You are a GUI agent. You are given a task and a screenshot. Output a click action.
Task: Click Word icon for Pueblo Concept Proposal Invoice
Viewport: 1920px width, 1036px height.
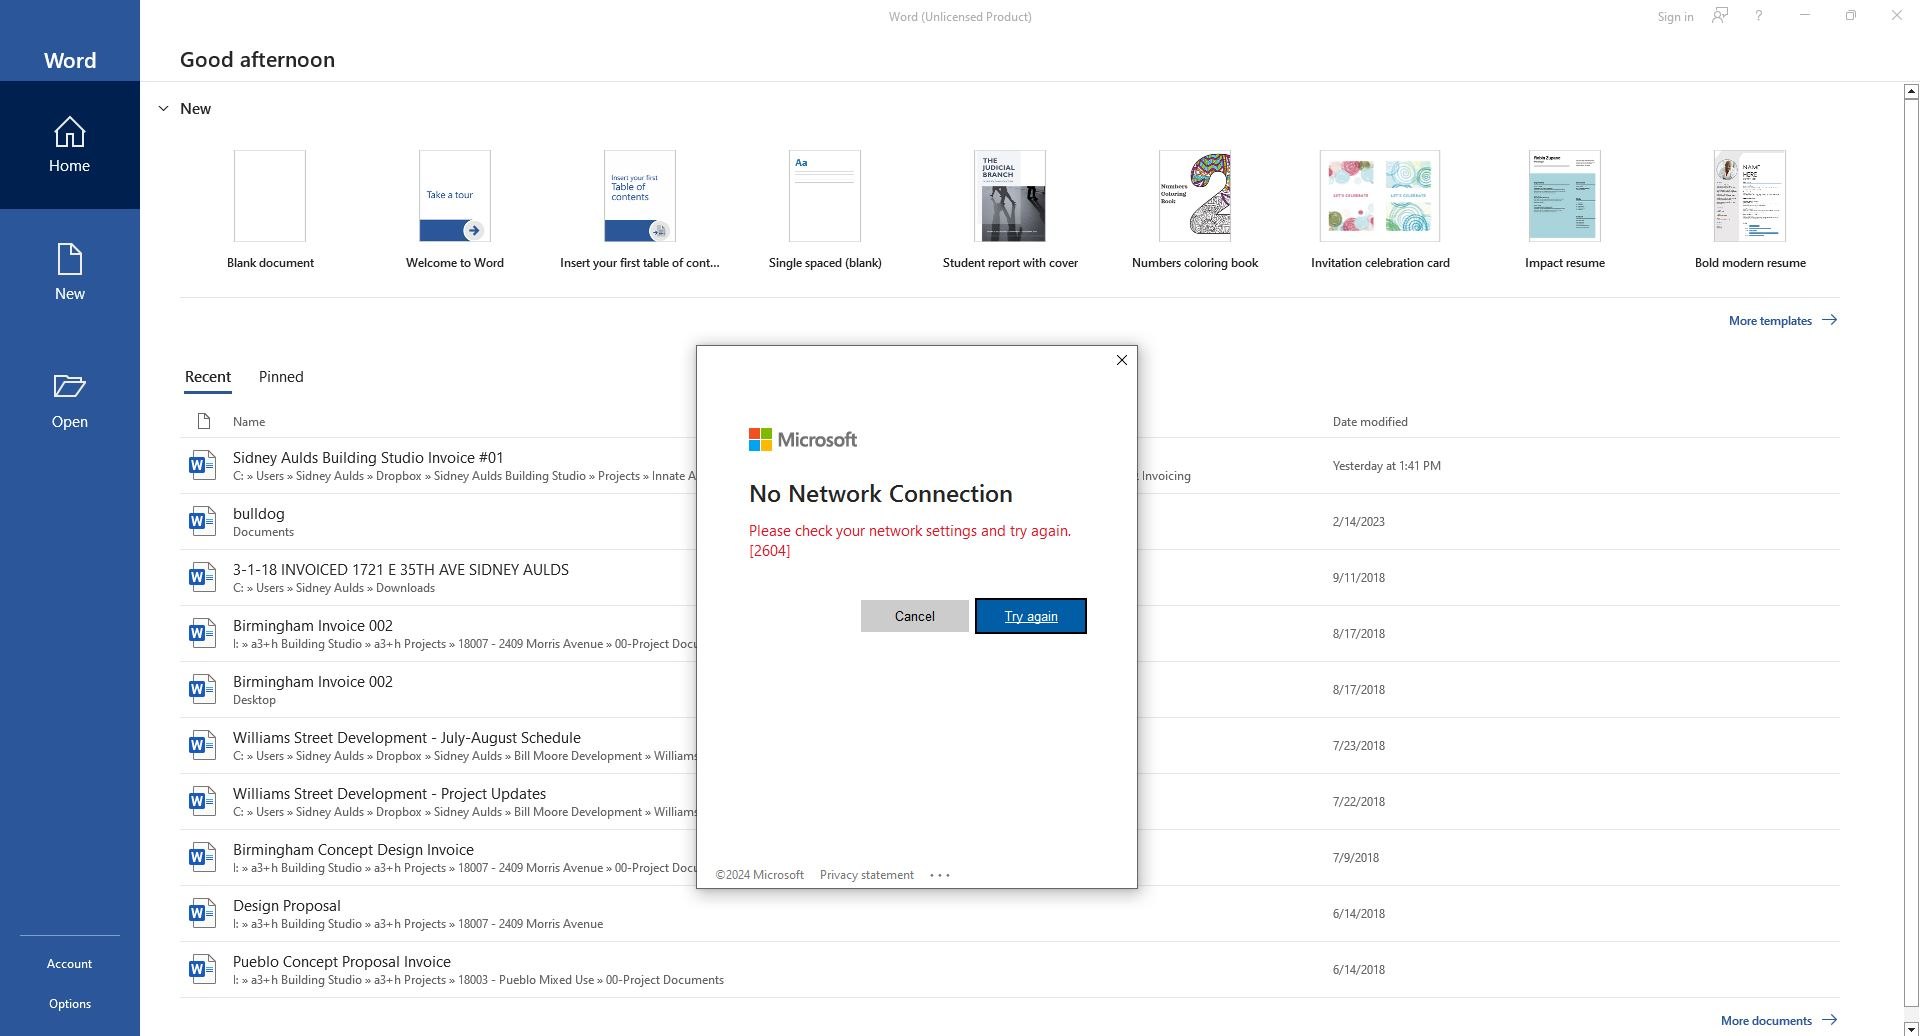(x=202, y=969)
